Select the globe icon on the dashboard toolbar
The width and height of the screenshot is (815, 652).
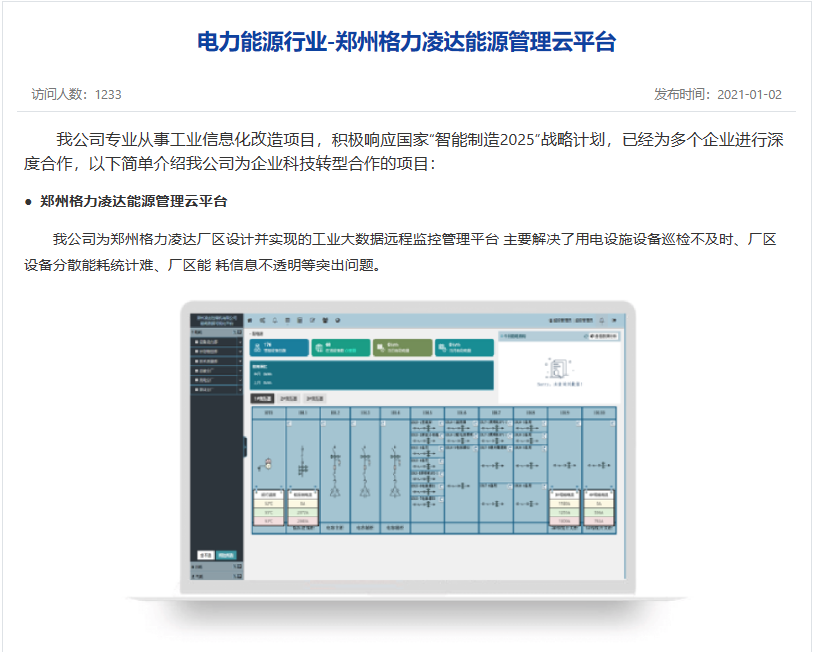pyautogui.click(x=336, y=320)
